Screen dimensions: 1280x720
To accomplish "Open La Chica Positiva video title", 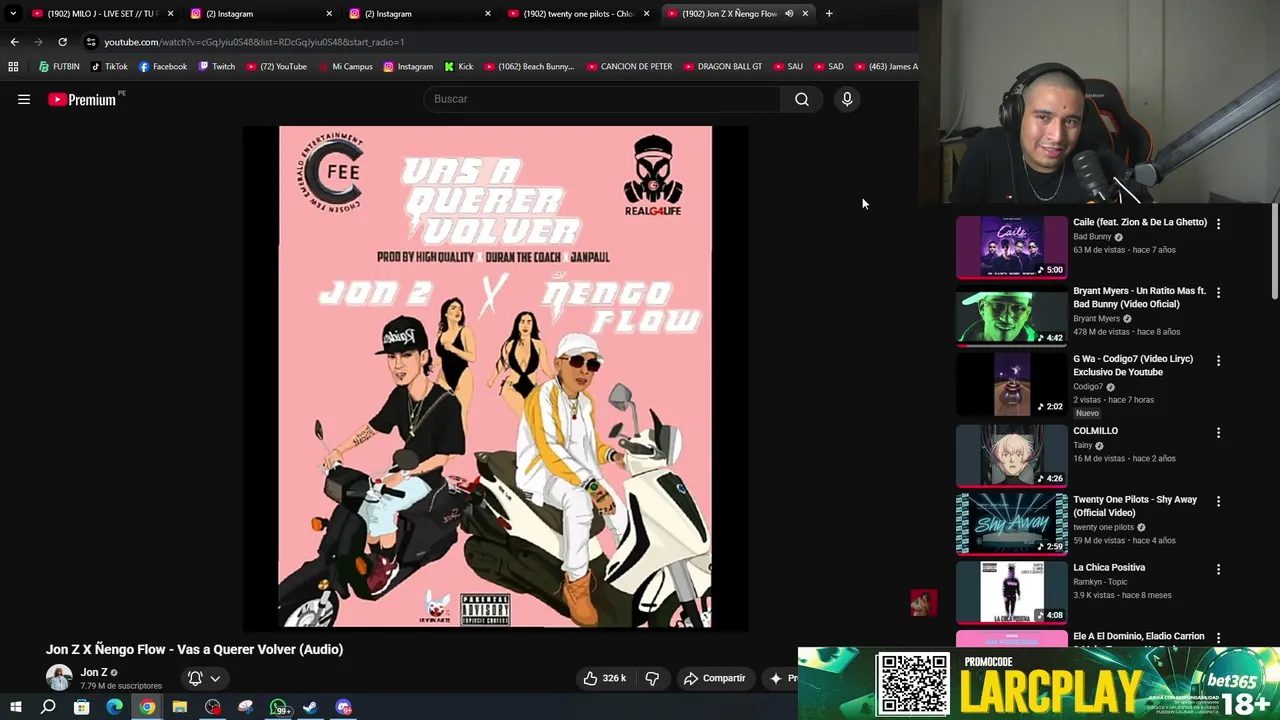I will [1109, 568].
